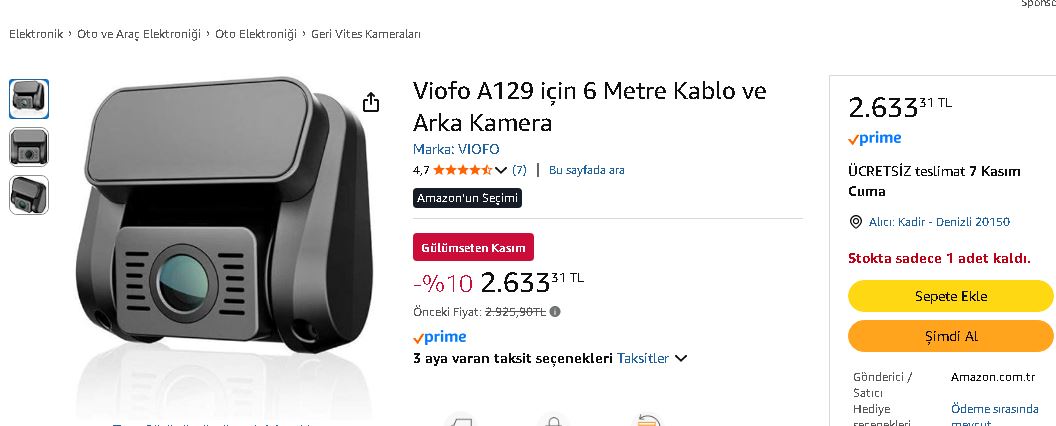Click Bu sayfada ara link
1056x426 pixels.
pos(587,170)
